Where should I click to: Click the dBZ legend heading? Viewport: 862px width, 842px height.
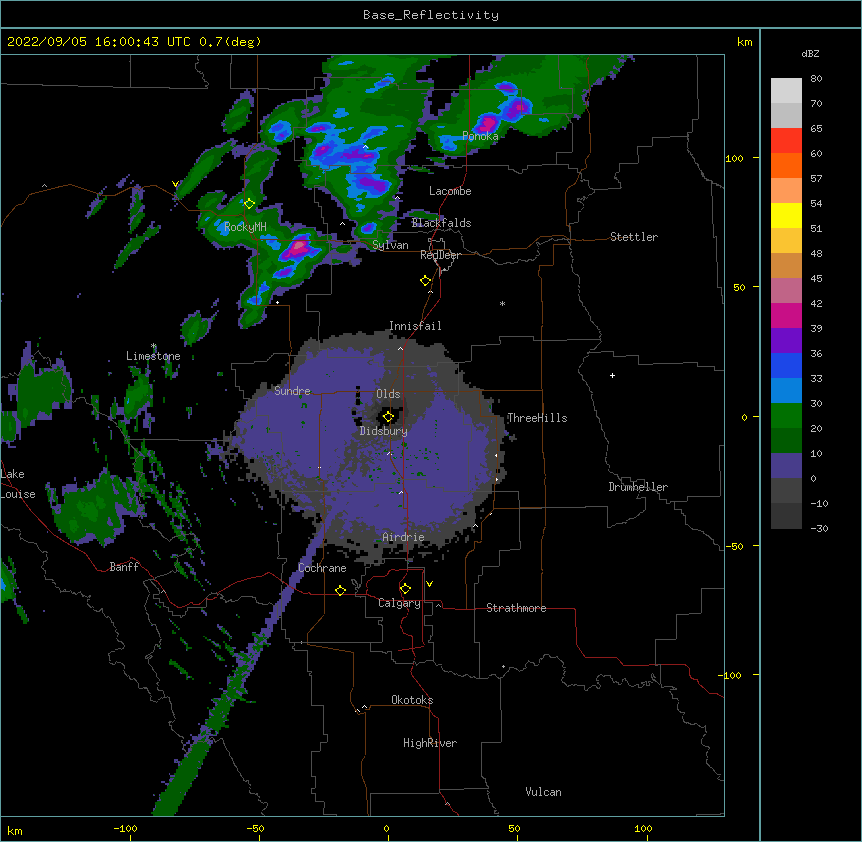point(810,53)
